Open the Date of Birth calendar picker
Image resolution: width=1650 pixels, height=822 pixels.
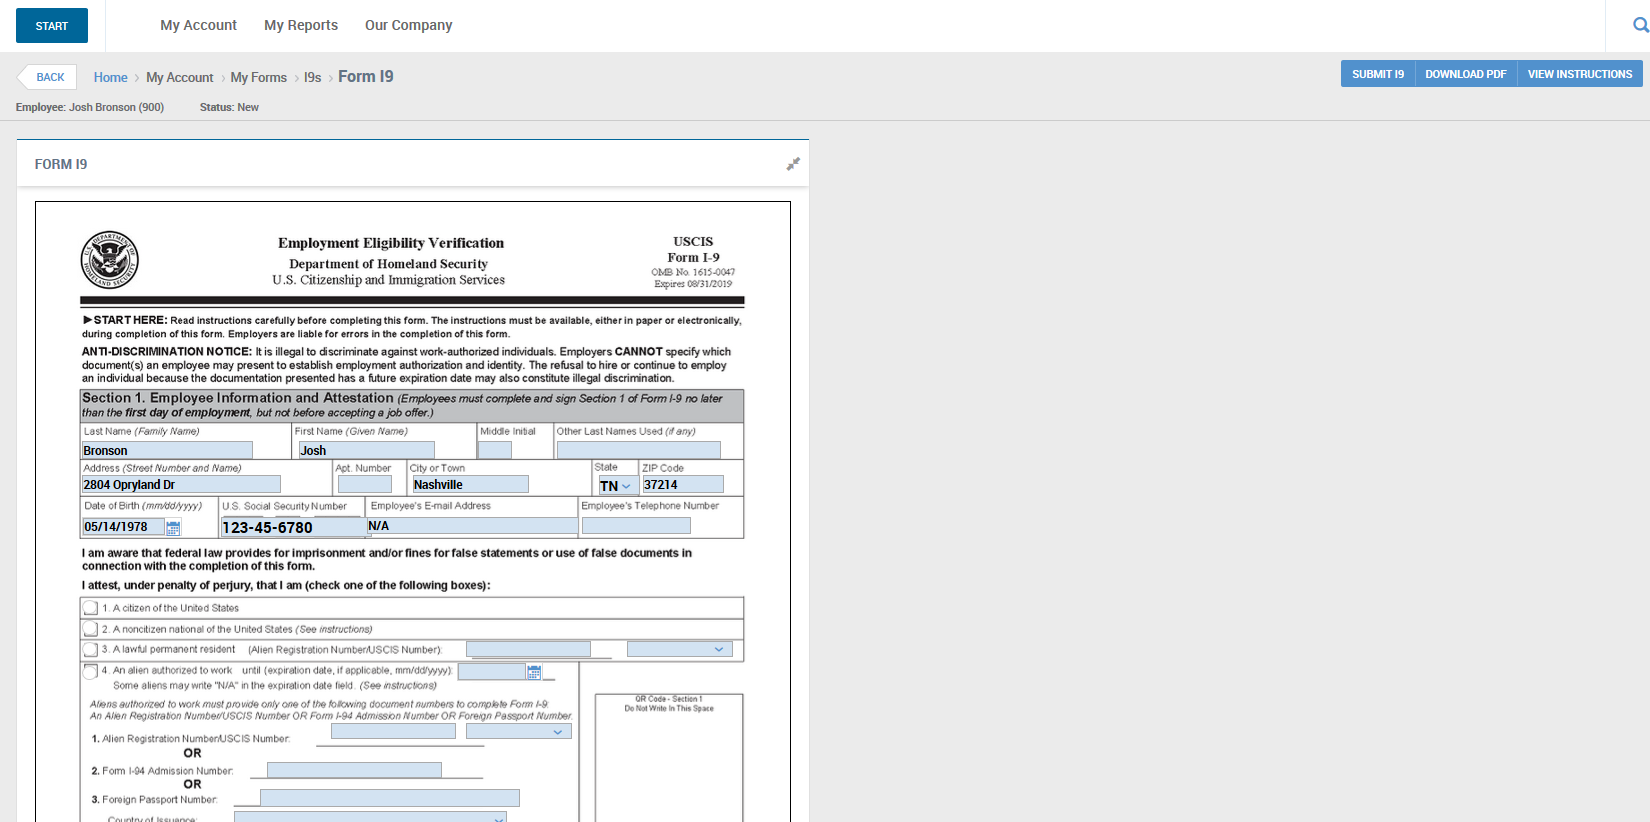click(x=173, y=528)
